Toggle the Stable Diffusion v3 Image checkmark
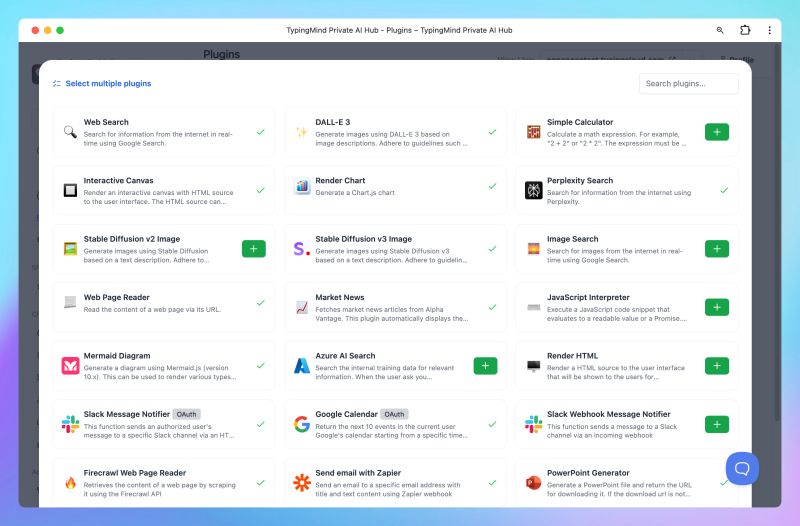This screenshot has width=800, height=526. click(492, 249)
